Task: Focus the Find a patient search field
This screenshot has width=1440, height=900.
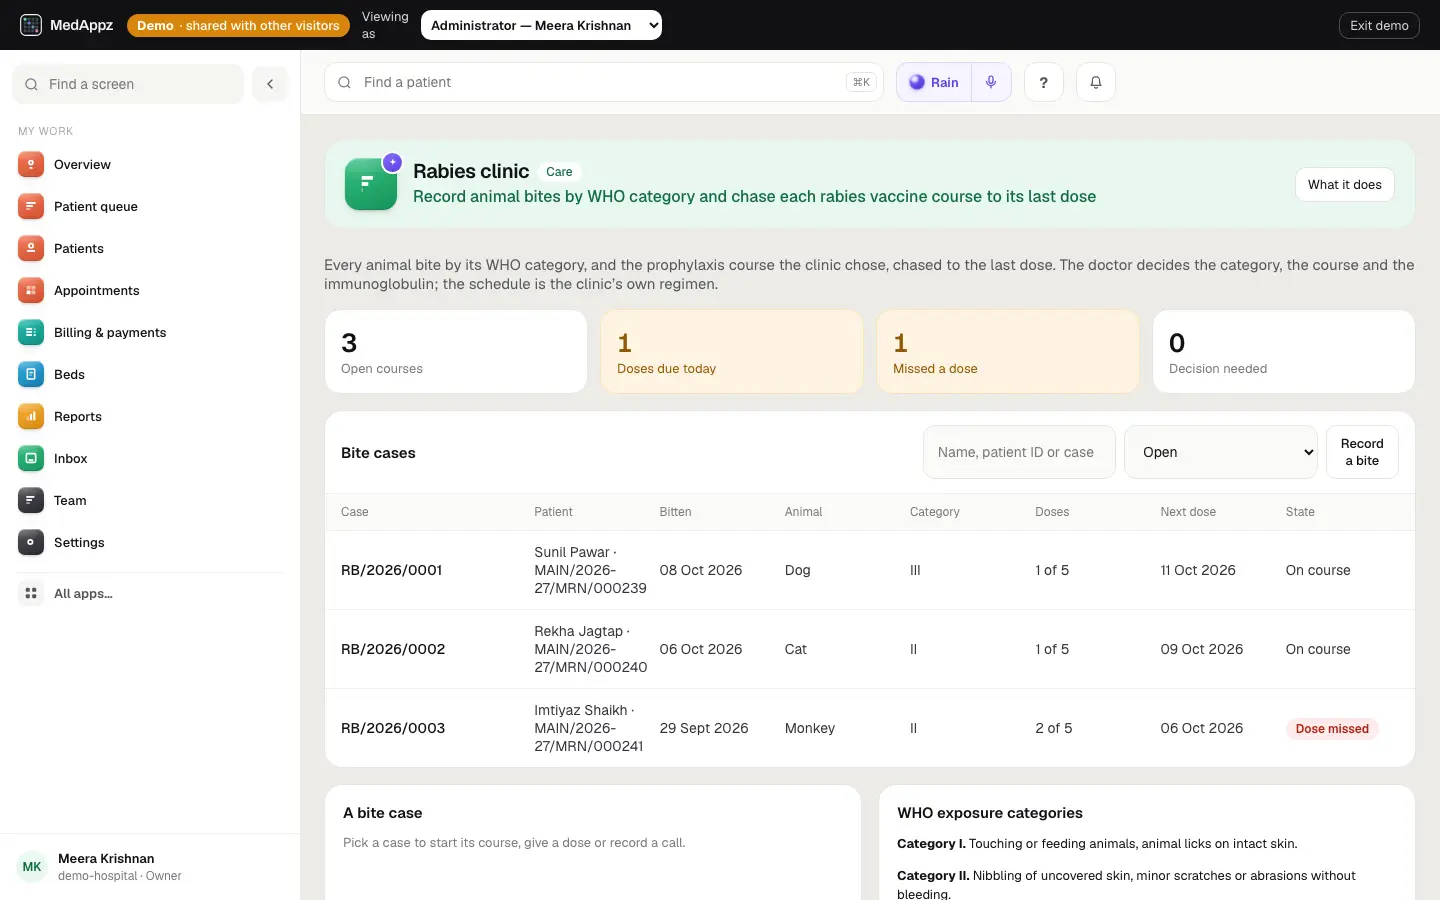Action: click(604, 82)
